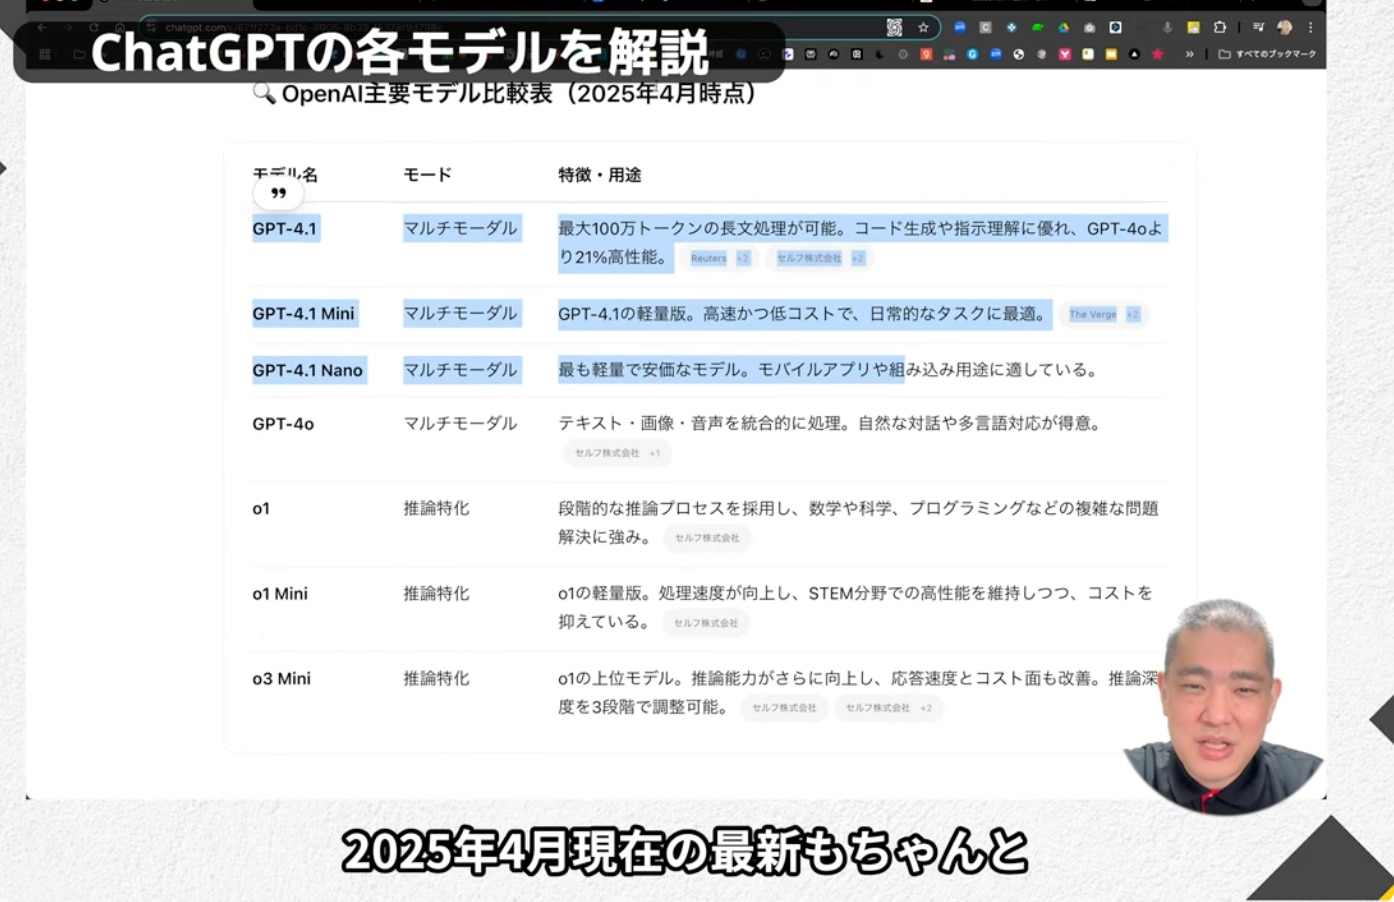This screenshot has width=1394, height=902.
Task: Expand the +2 sources beside The Verge
Action: point(1132,314)
